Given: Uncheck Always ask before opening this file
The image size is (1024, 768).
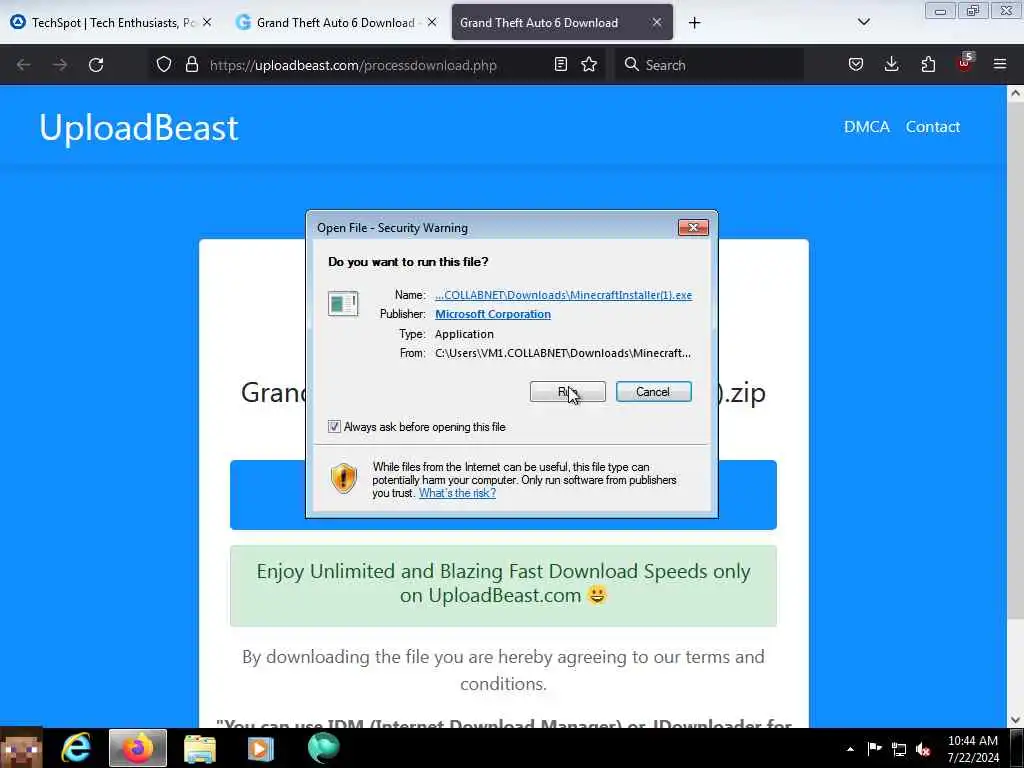Looking at the screenshot, I should [334, 426].
